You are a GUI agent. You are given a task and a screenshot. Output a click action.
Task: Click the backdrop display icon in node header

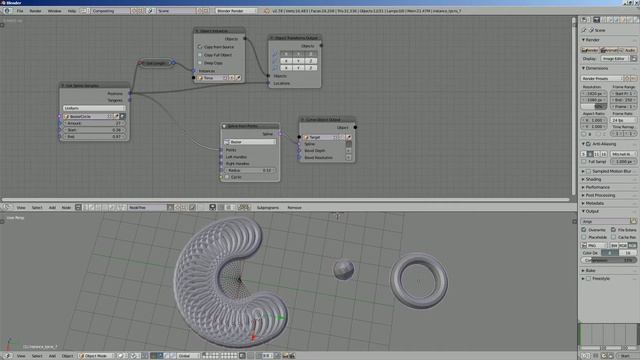pyautogui.click(x=213, y=208)
